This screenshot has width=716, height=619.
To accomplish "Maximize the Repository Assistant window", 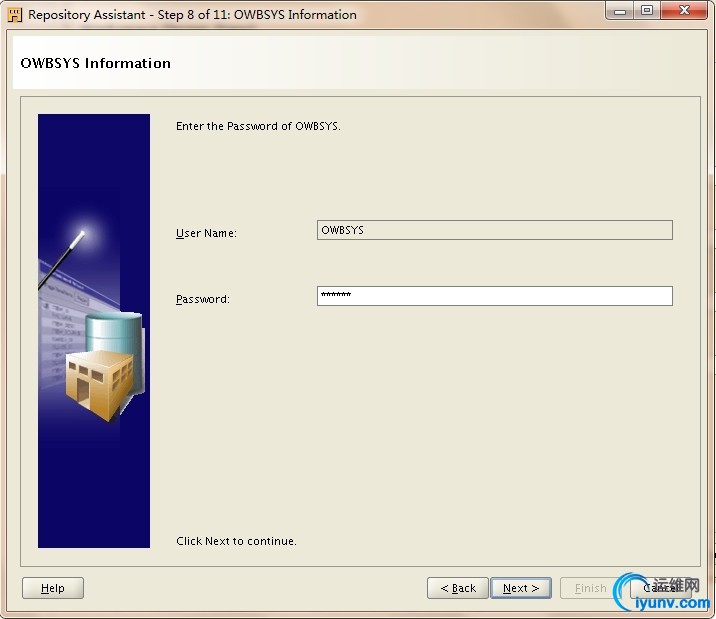I will point(647,11).
